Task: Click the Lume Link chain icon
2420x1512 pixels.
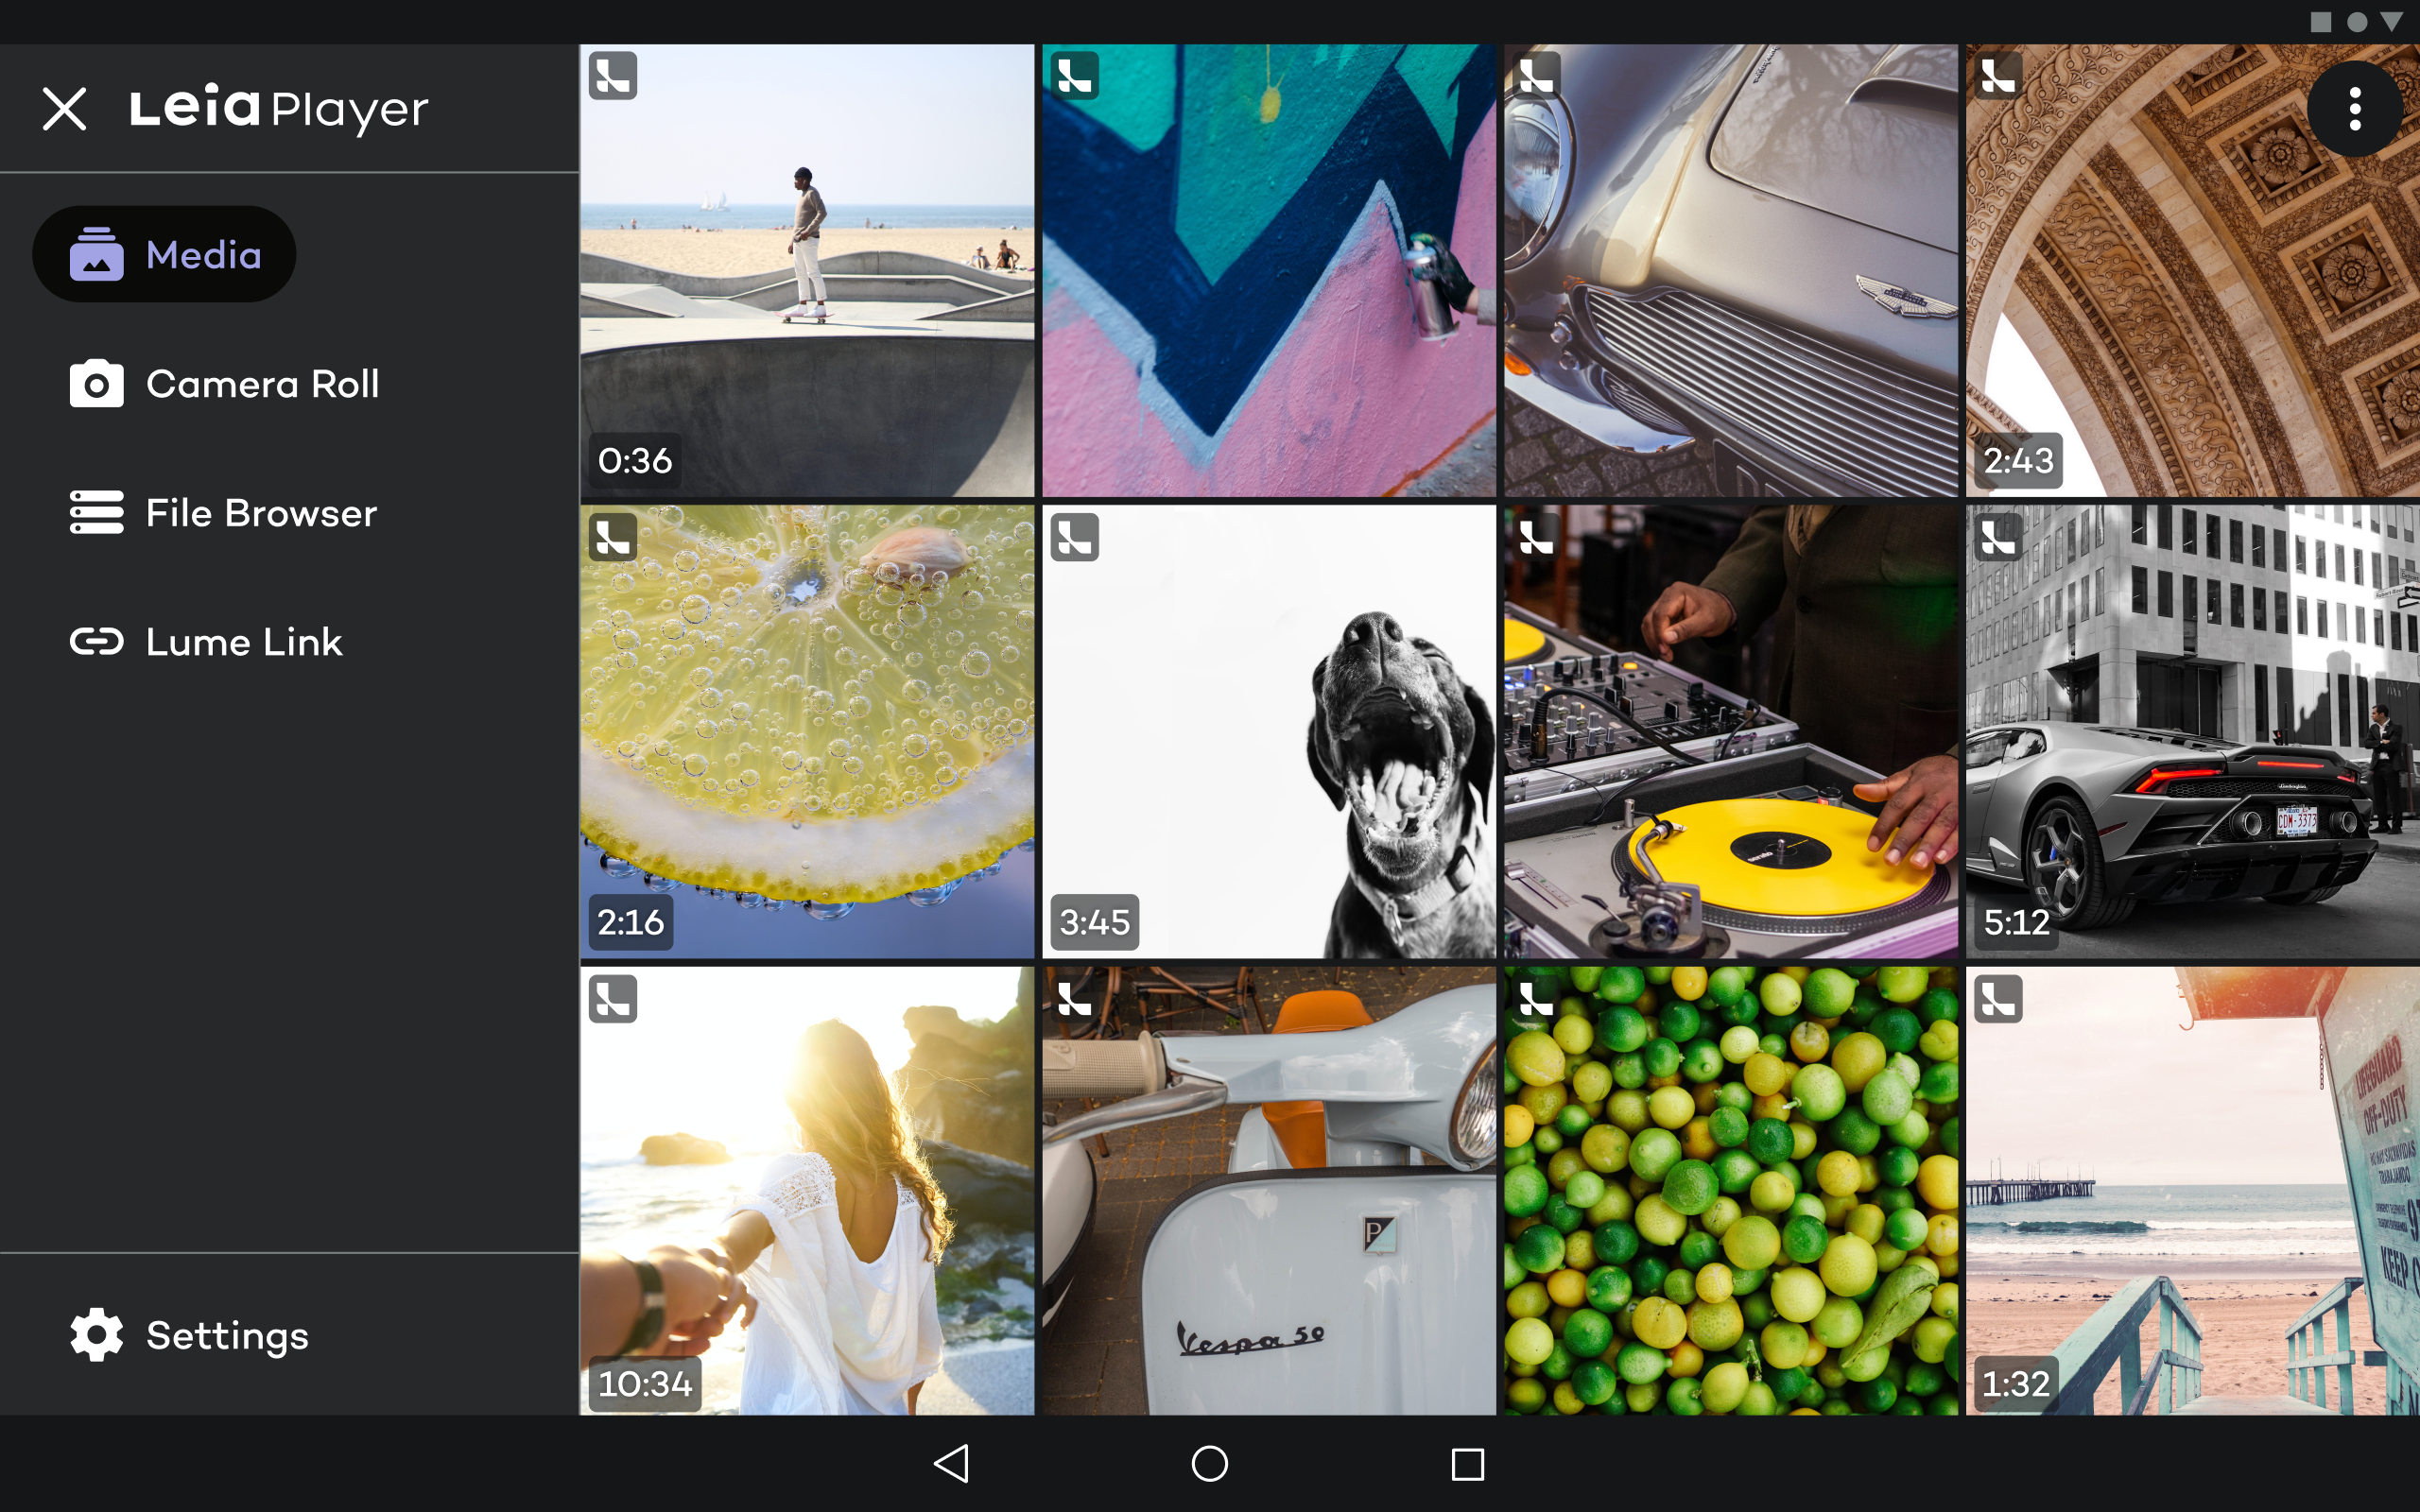Action: click(96, 641)
